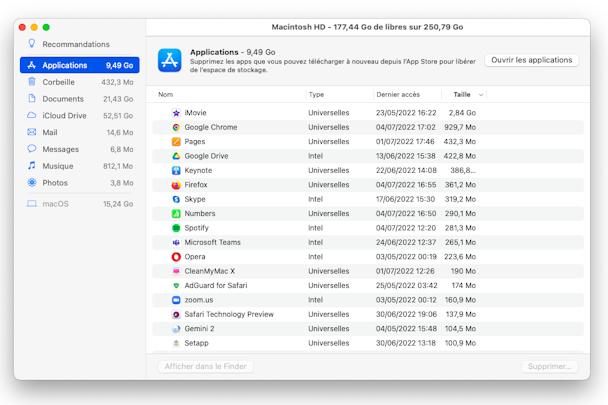Screen dimensions: 608x405
Task: Sort list by the Nom column header
Action: coord(166,94)
